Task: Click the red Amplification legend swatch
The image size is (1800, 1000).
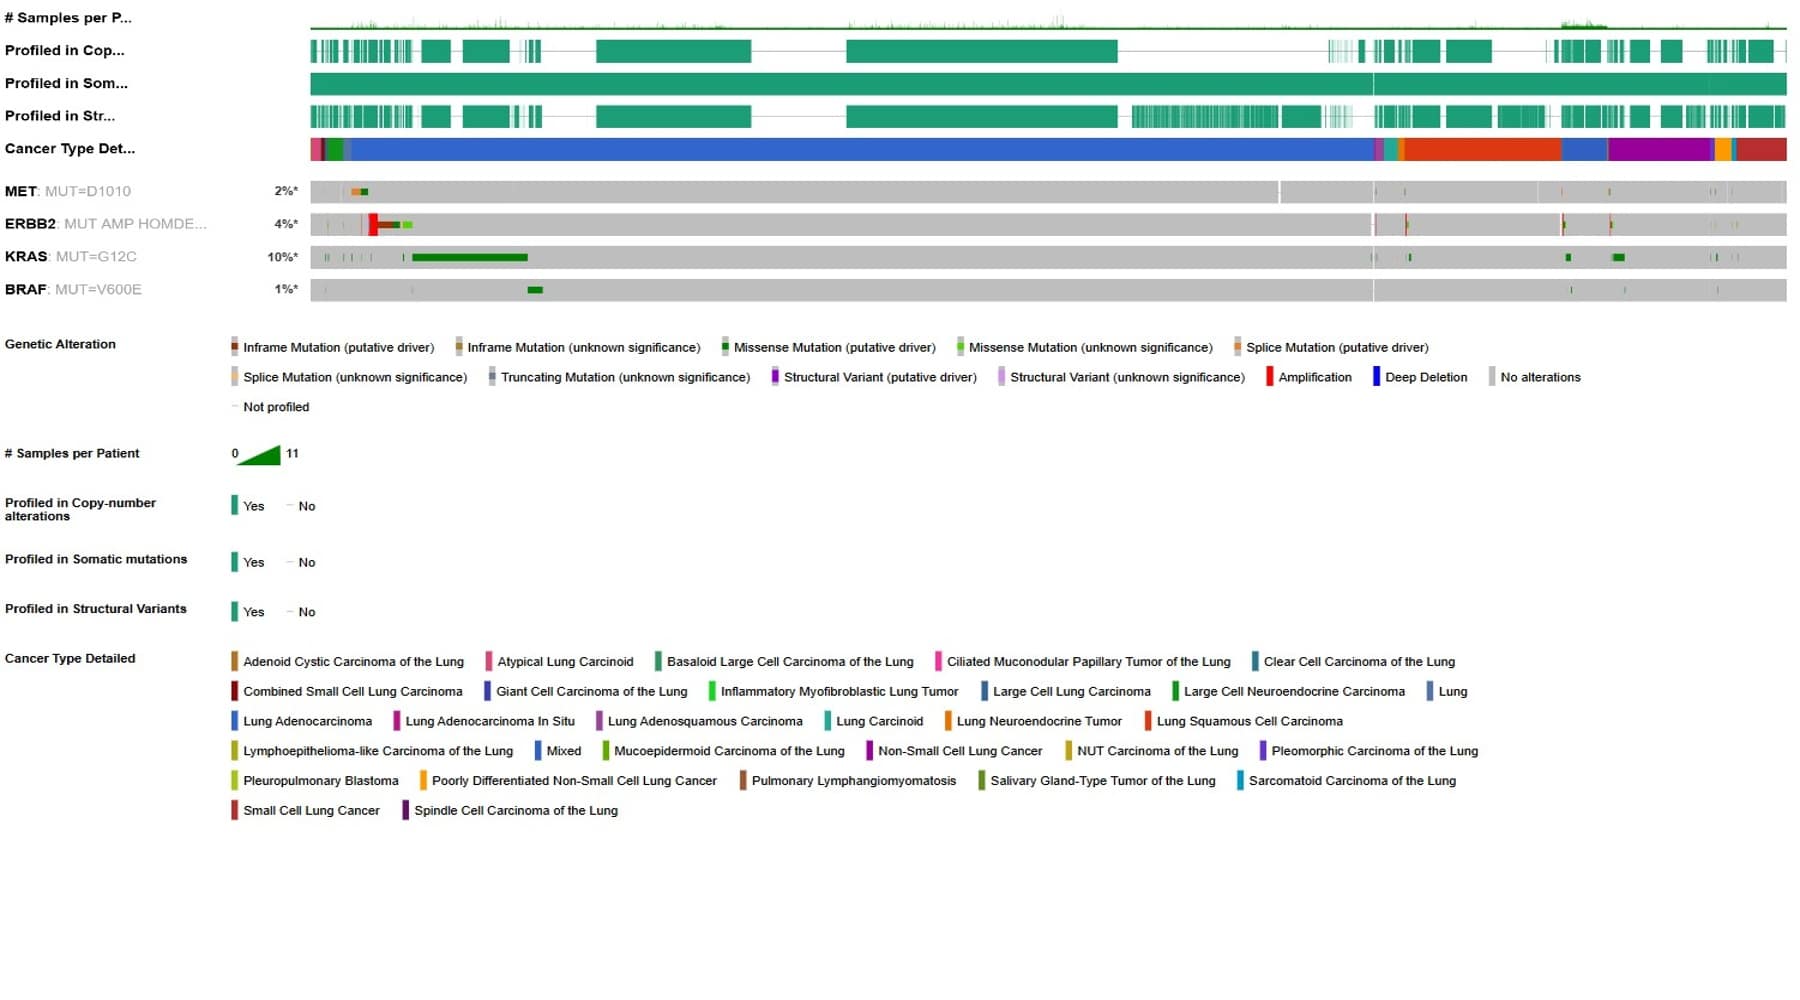Action: (x=1270, y=377)
